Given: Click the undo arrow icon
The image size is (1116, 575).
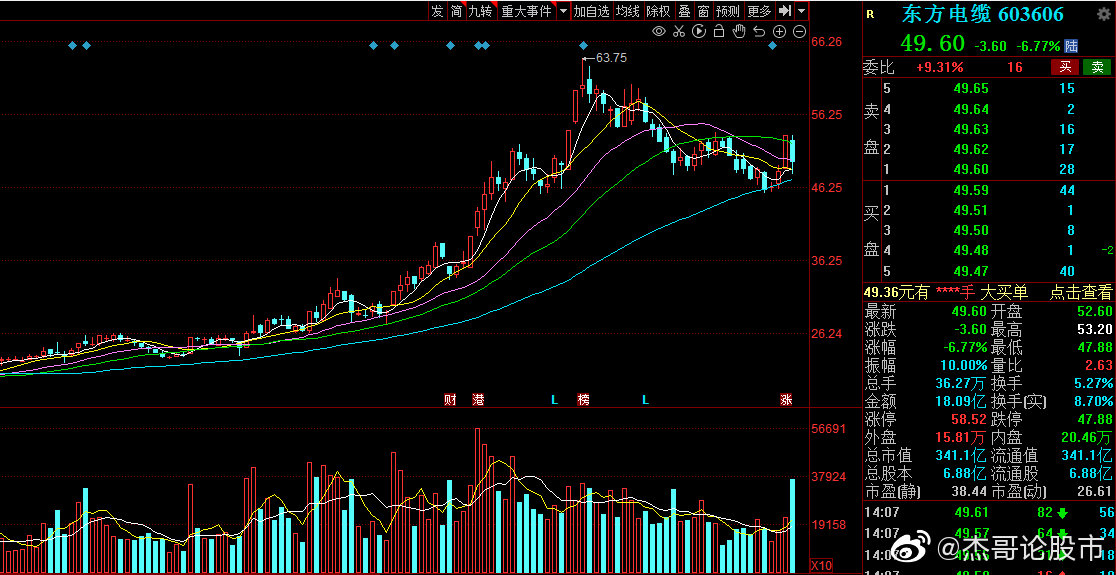Looking at the screenshot, I should pyautogui.click(x=759, y=32).
